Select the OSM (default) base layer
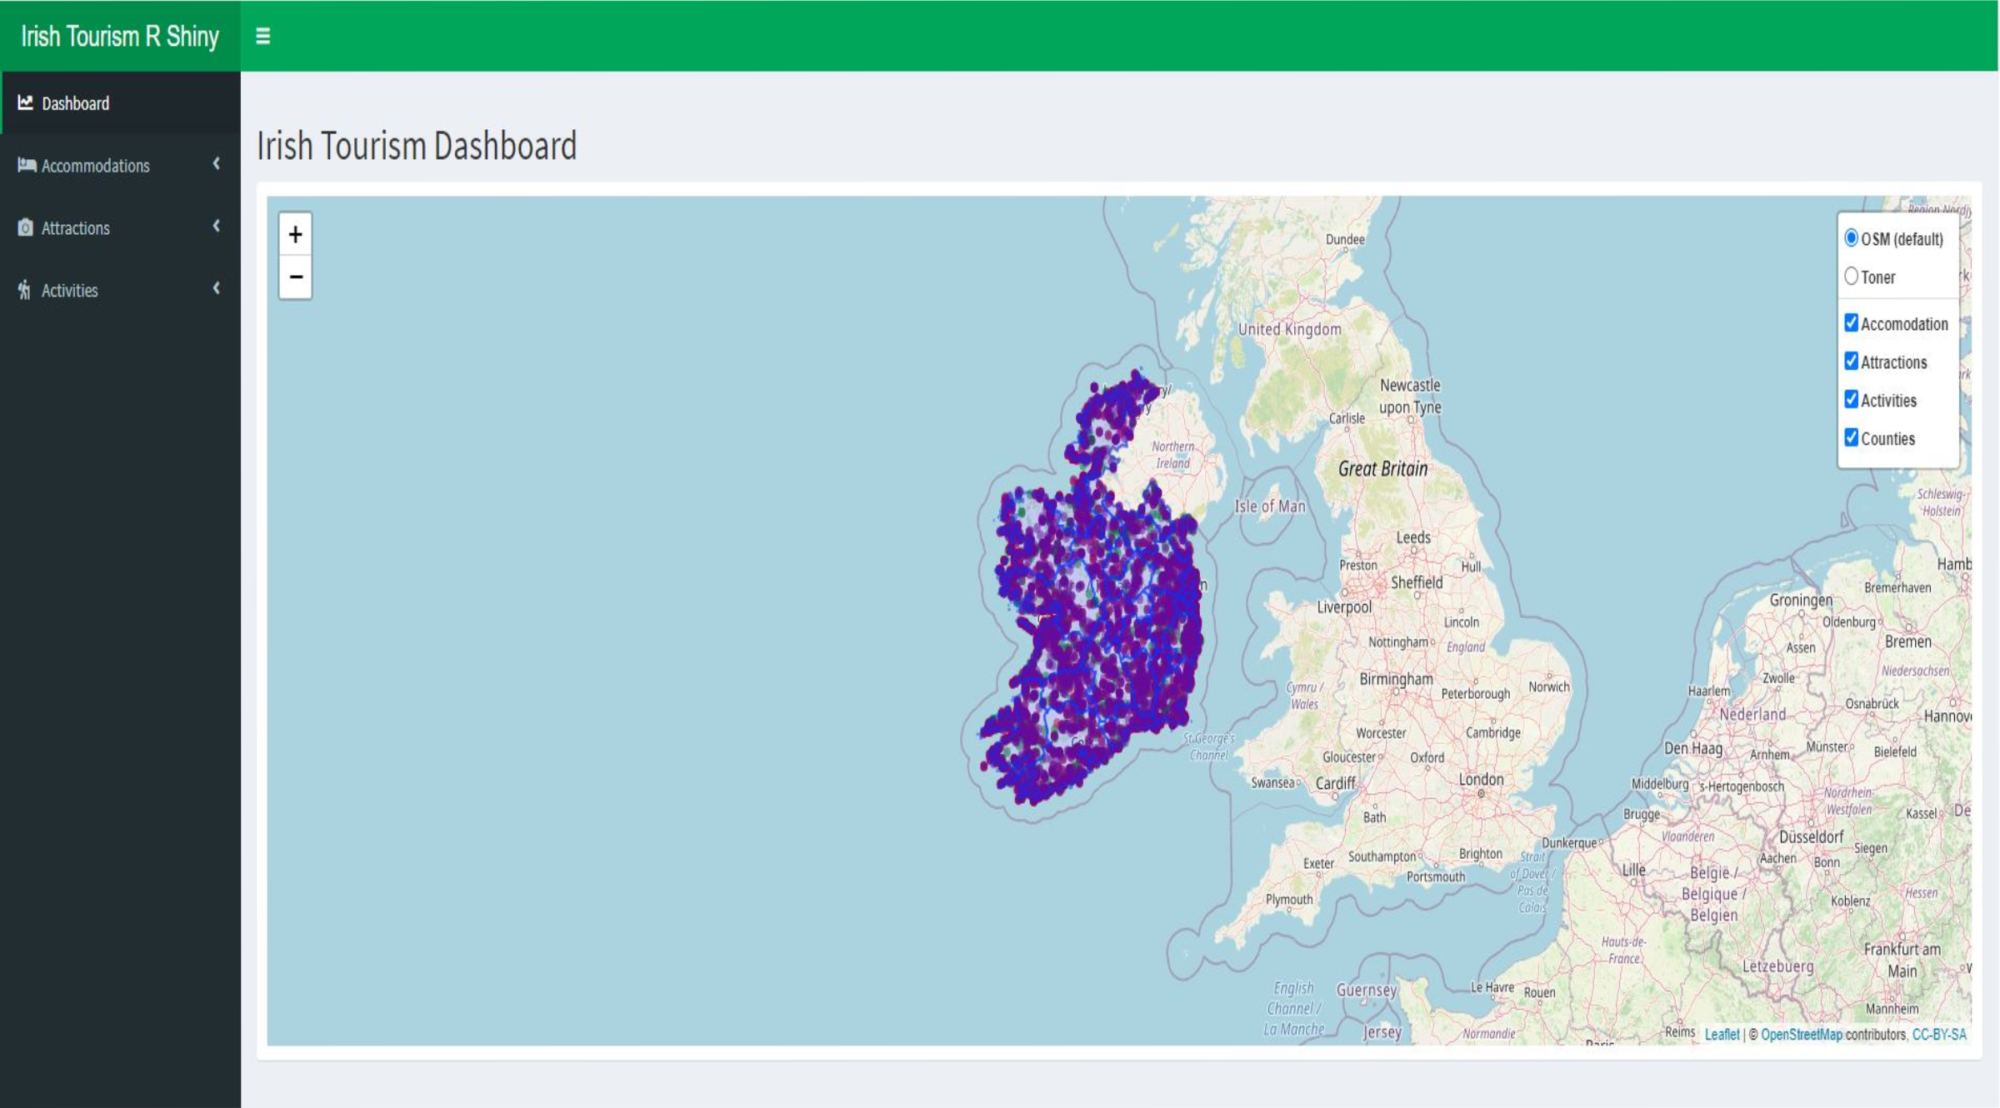The image size is (2000, 1108). pyautogui.click(x=1851, y=238)
